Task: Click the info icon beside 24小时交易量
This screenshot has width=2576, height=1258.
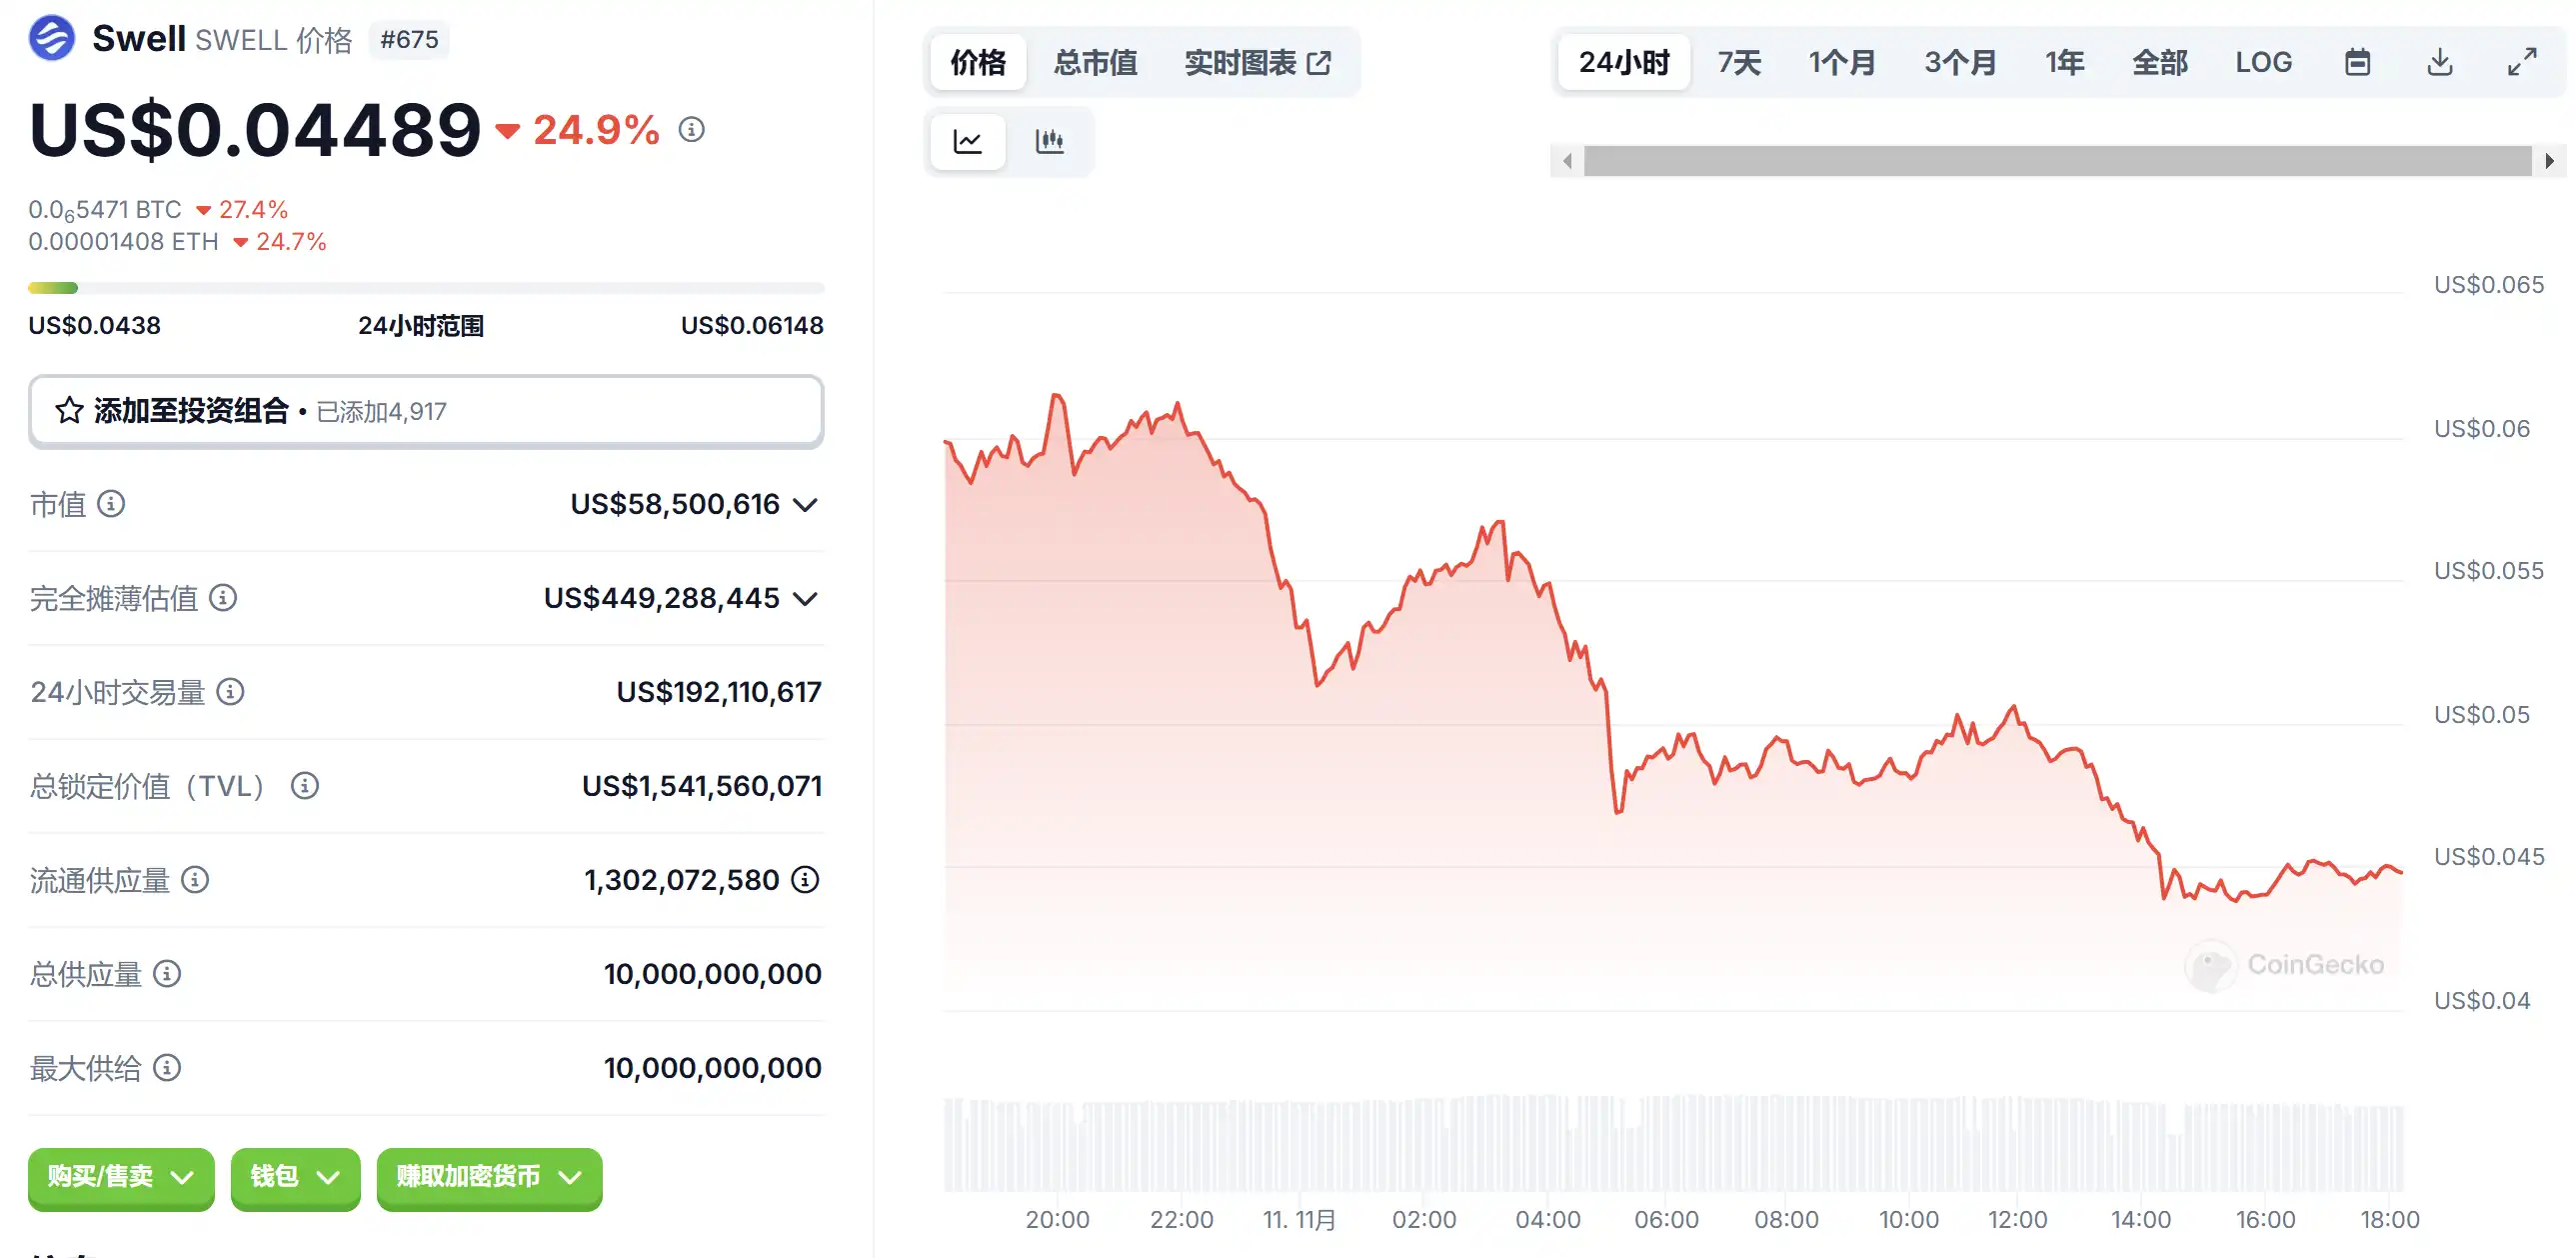Action: click(231, 692)
